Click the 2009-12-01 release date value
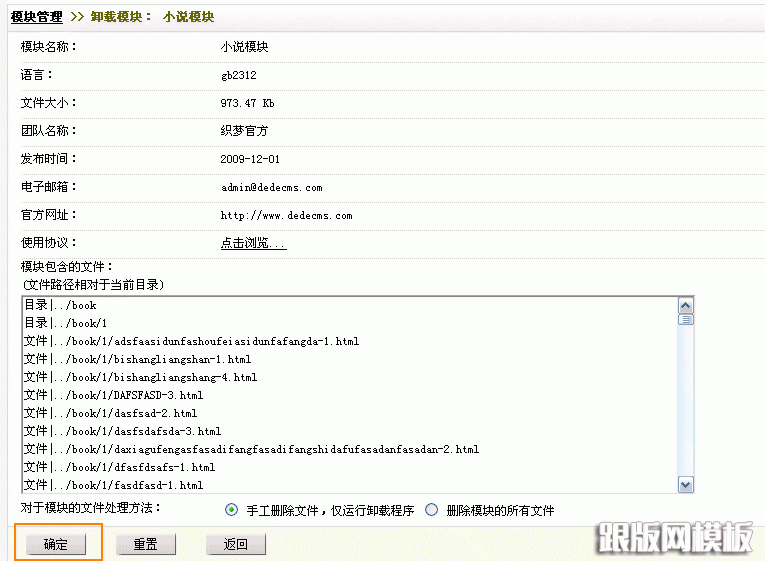Image resolution: width=765 pixels, height=561 pixels. [250, 160]
